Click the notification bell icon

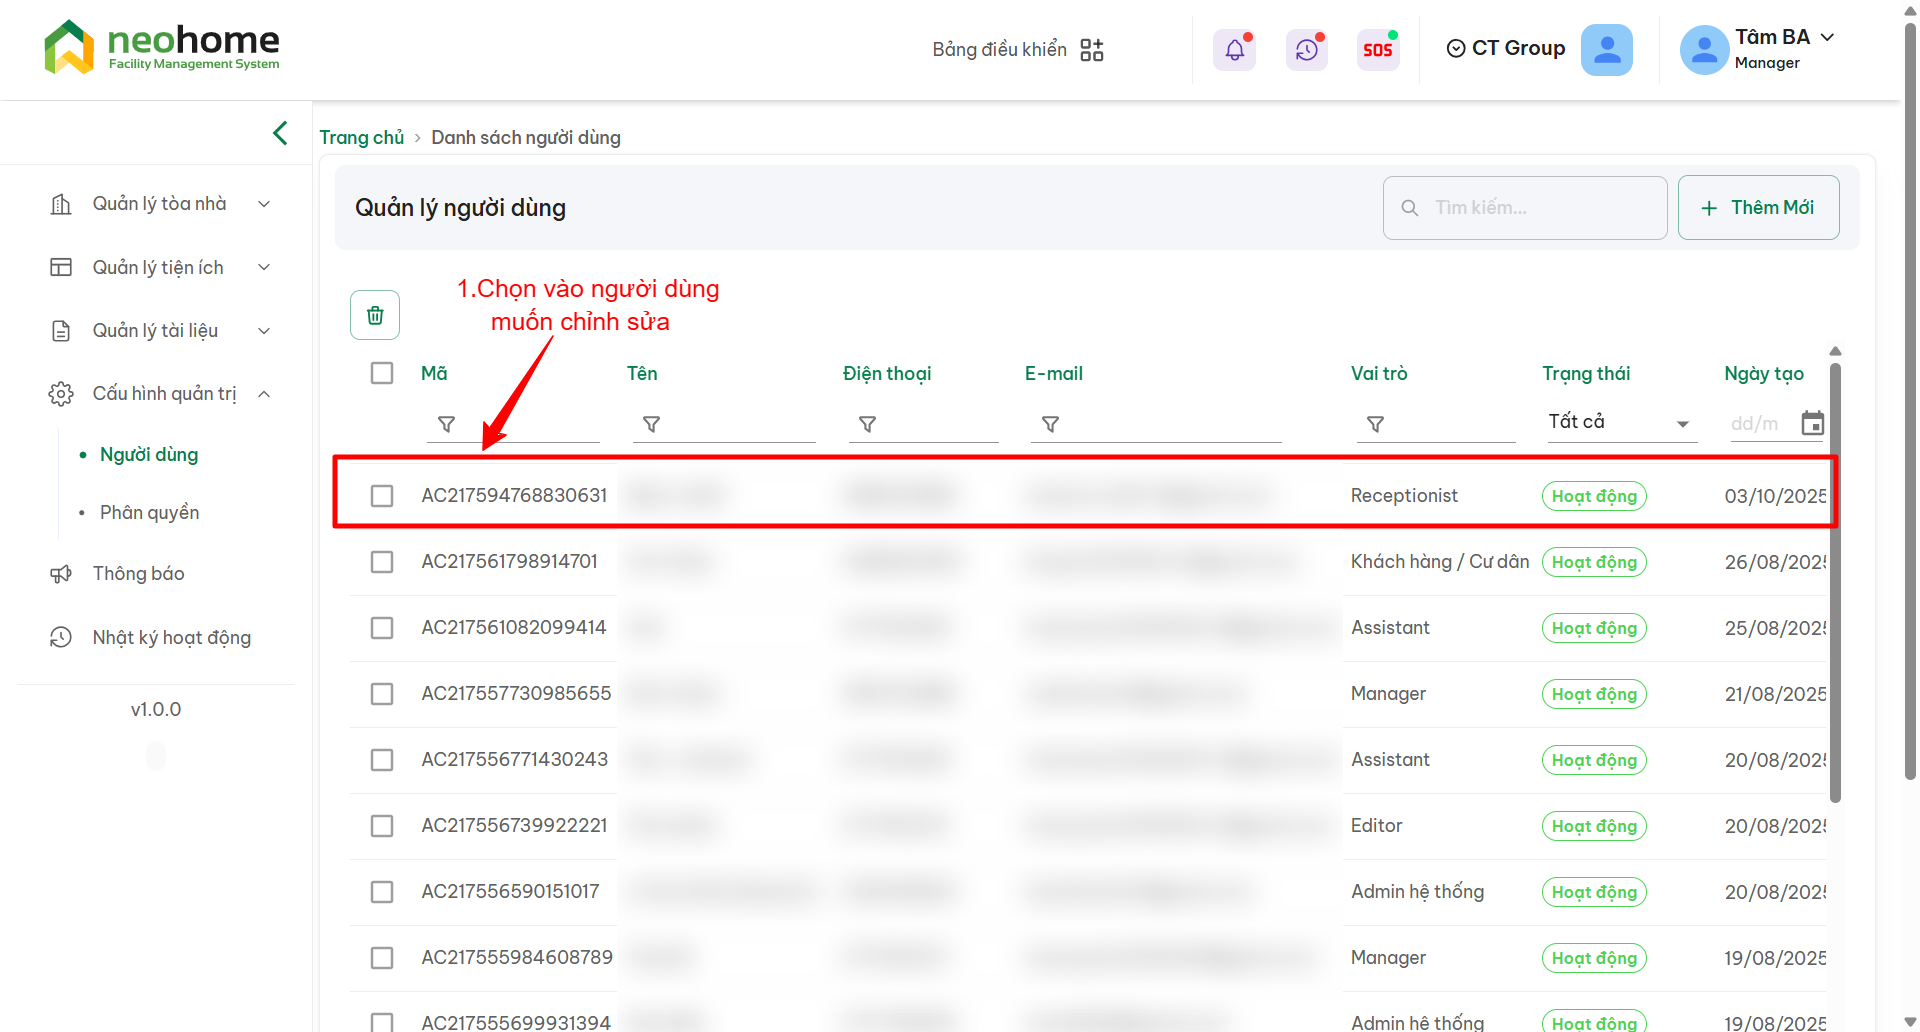pos(1234,50)
